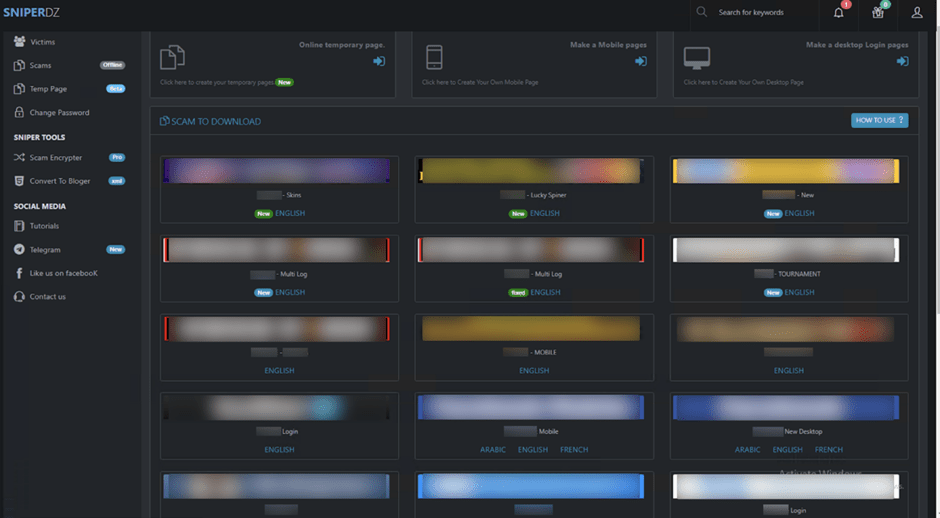Click ENGLISH link under the Lucky Spiner item
This screenshot has width=940, height=518.
(545, 213)
